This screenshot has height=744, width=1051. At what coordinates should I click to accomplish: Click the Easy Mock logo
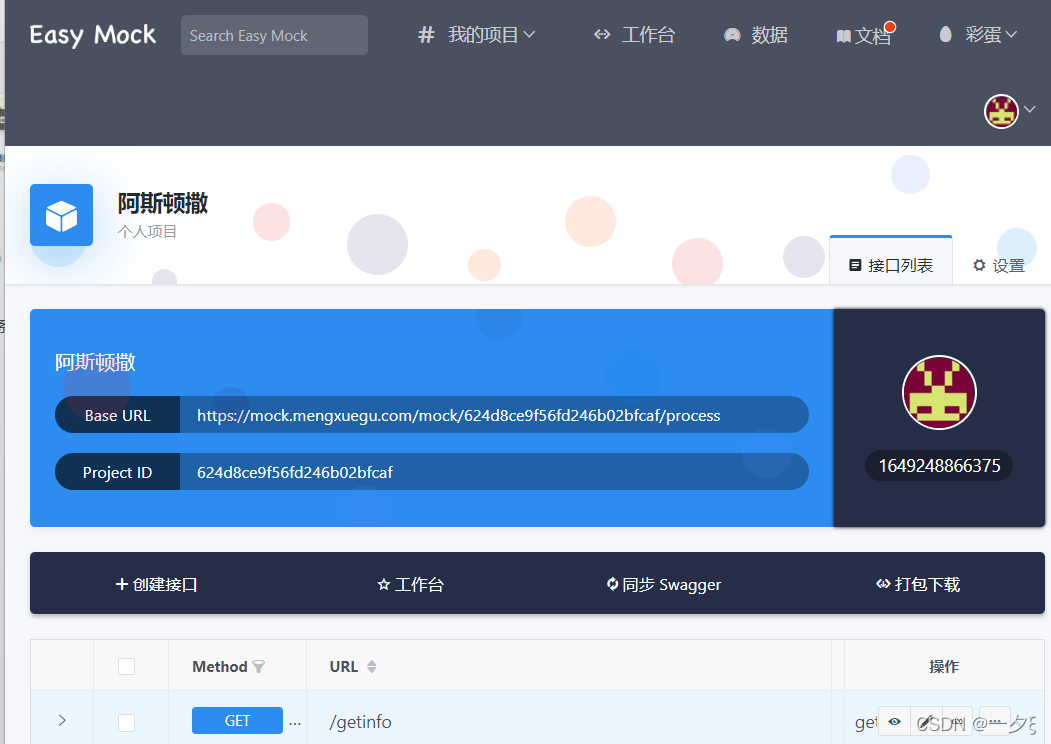[x=92, y=35]
